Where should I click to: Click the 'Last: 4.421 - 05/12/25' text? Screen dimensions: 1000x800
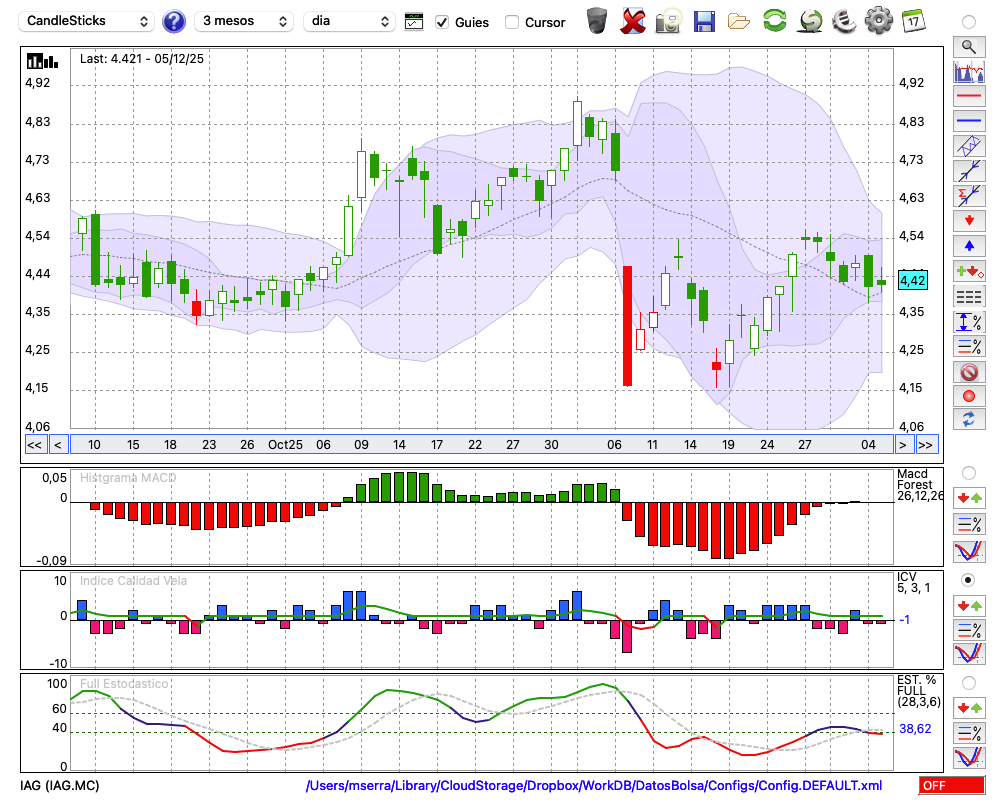pos(142,59)
